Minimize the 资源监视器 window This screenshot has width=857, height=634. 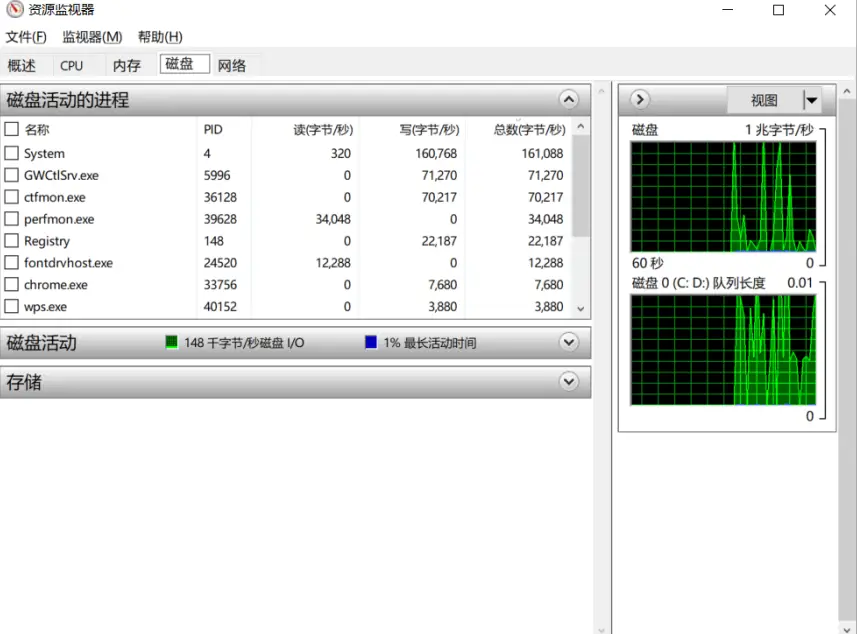point(727,10)
